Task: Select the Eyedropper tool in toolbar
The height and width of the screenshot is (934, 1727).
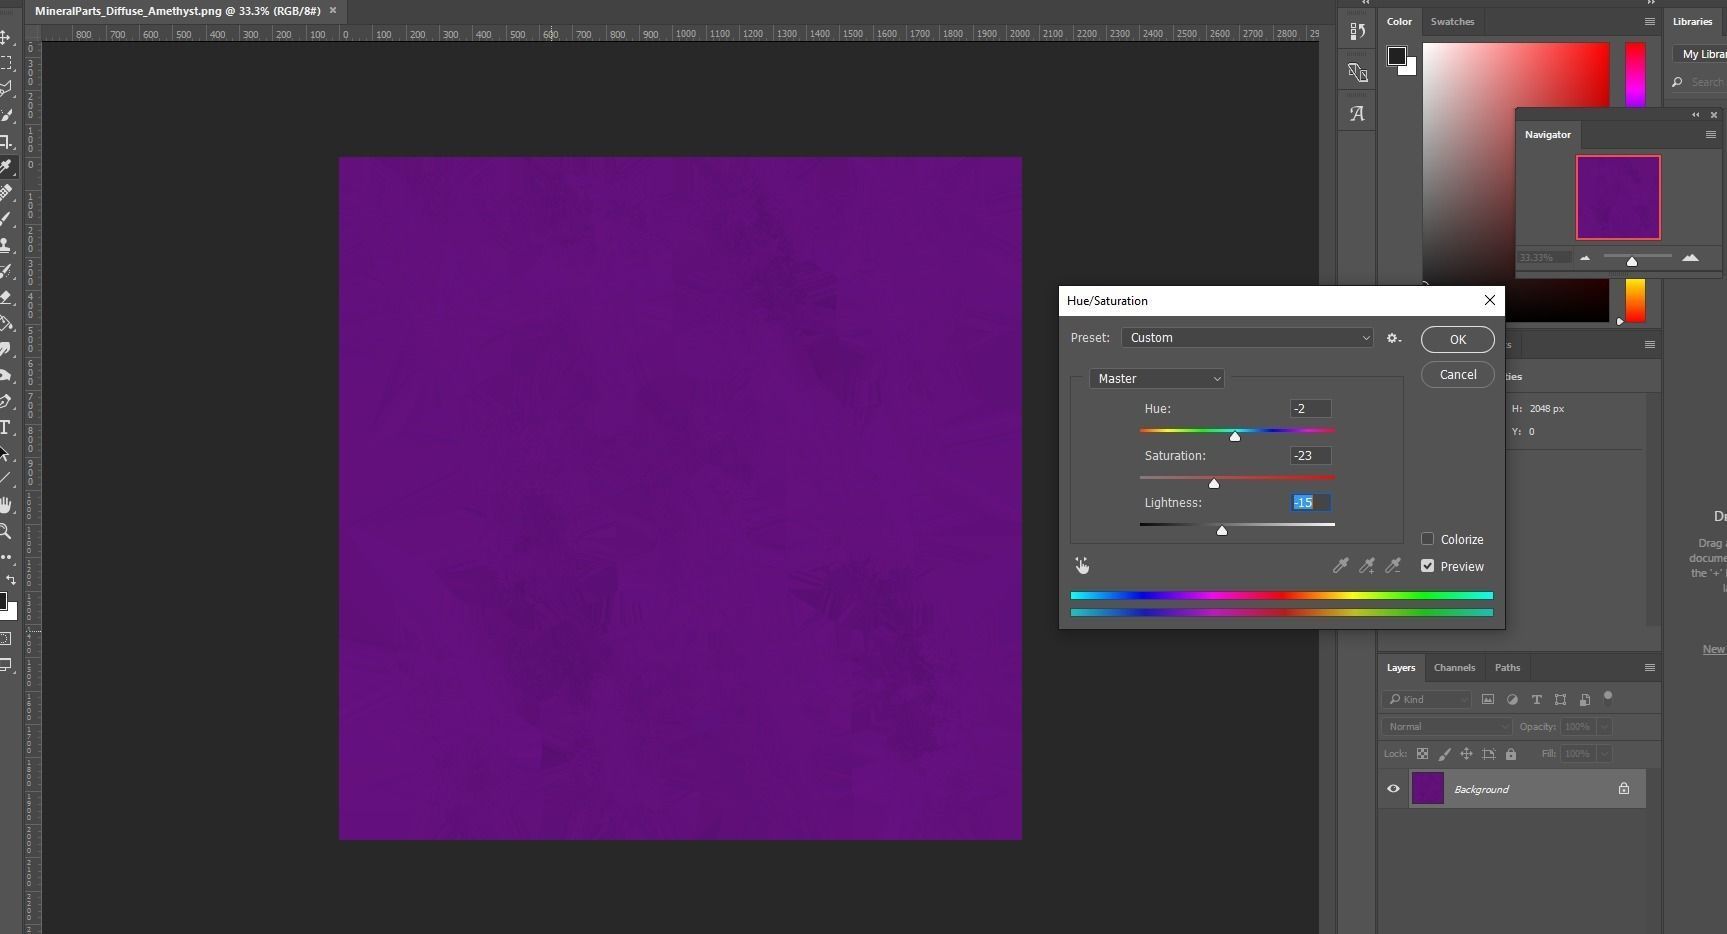Action: (x=5, y=167)
